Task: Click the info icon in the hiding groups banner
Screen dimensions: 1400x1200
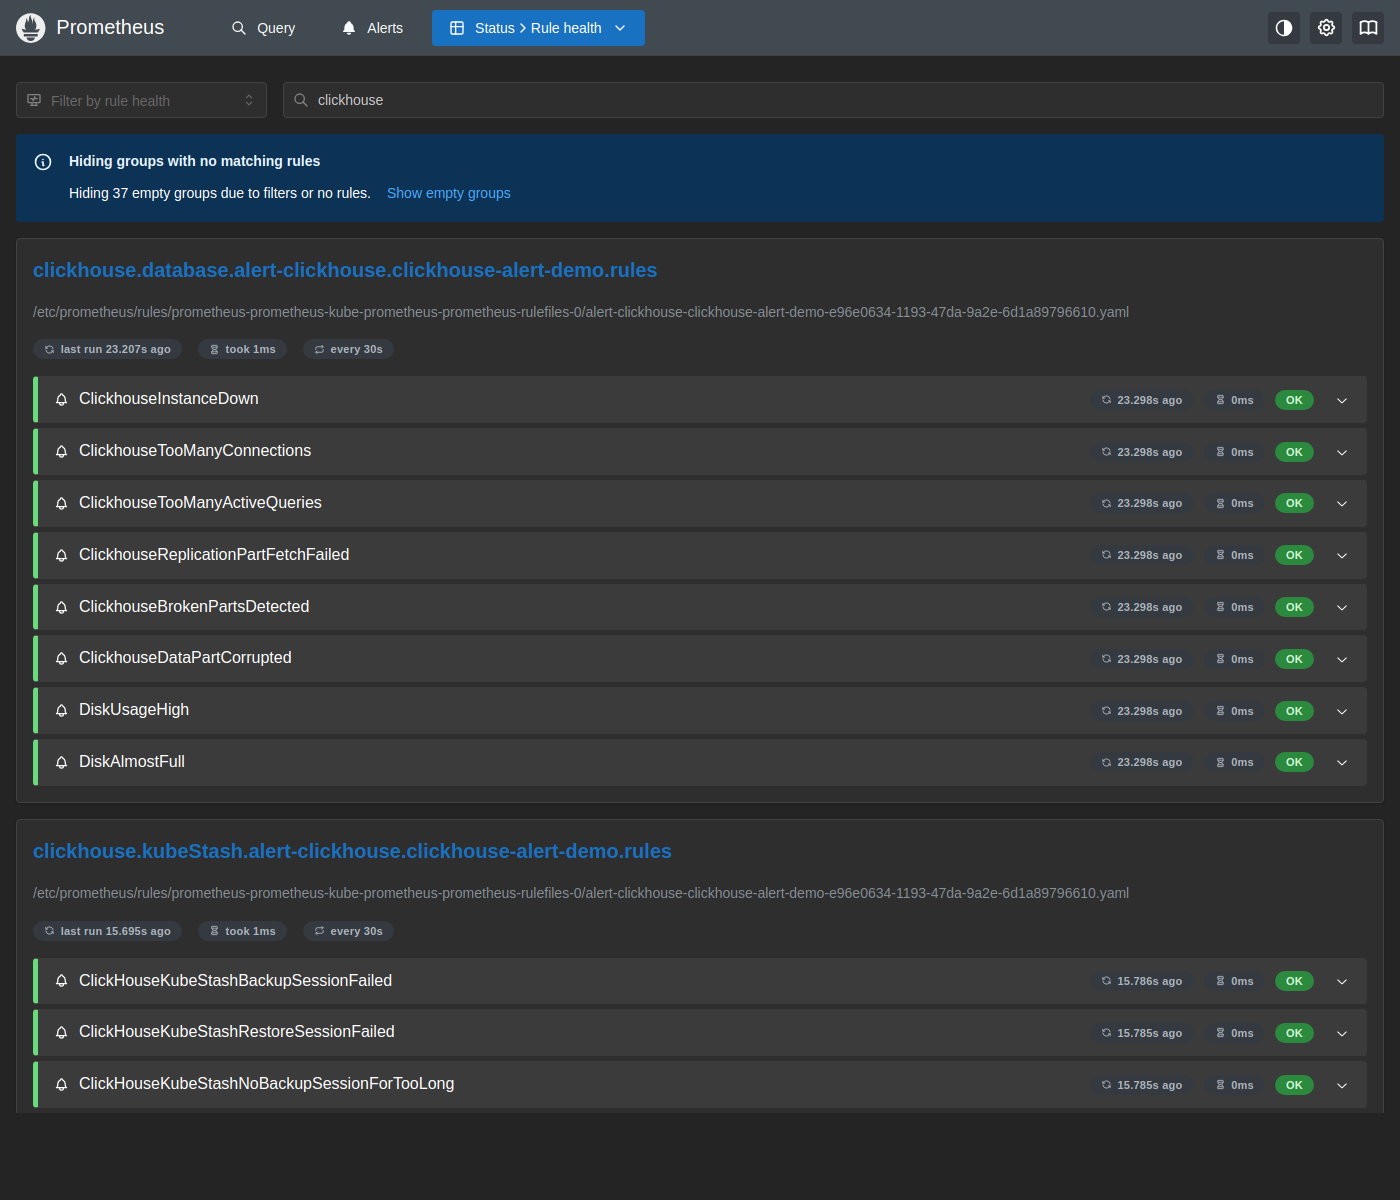Action: [43, 162]
